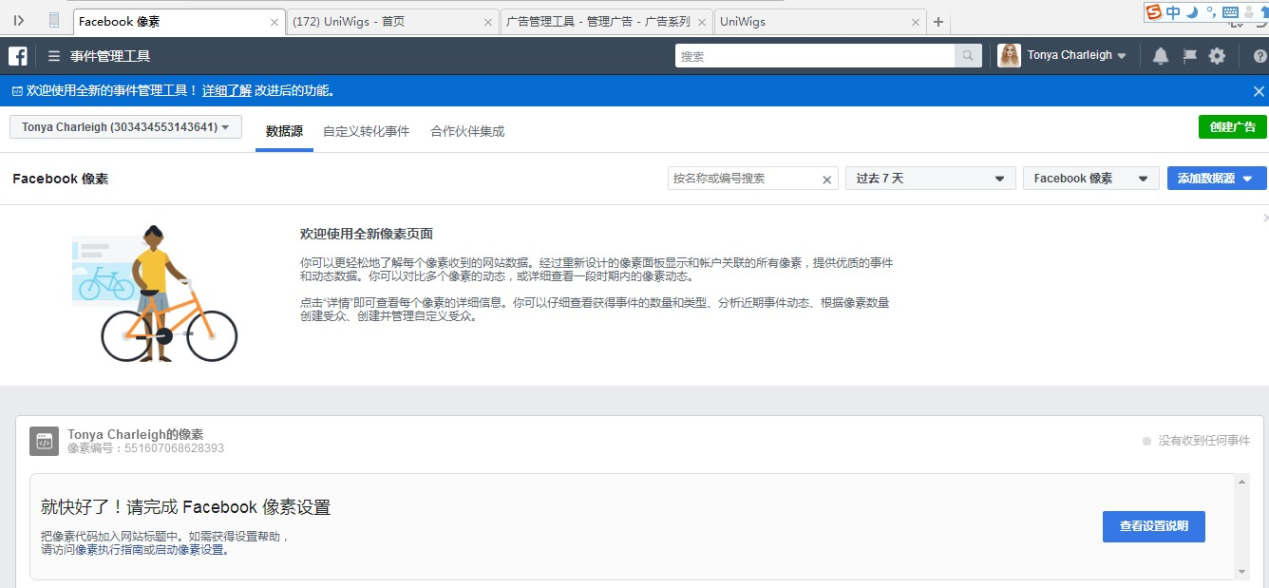Dismiss the blue welcome banner
The image size is (1269, 588).
click(1258, 91)
